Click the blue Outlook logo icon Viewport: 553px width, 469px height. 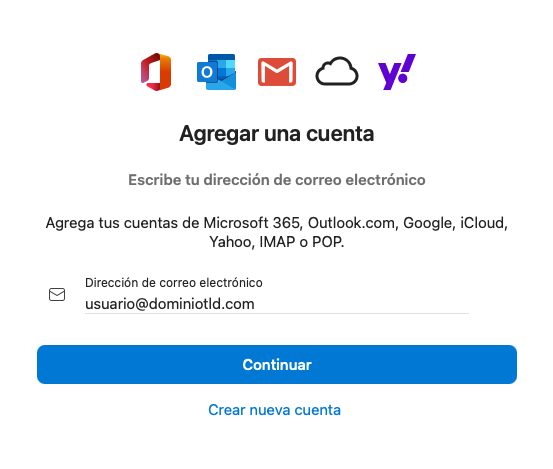(x=216, y=72)
